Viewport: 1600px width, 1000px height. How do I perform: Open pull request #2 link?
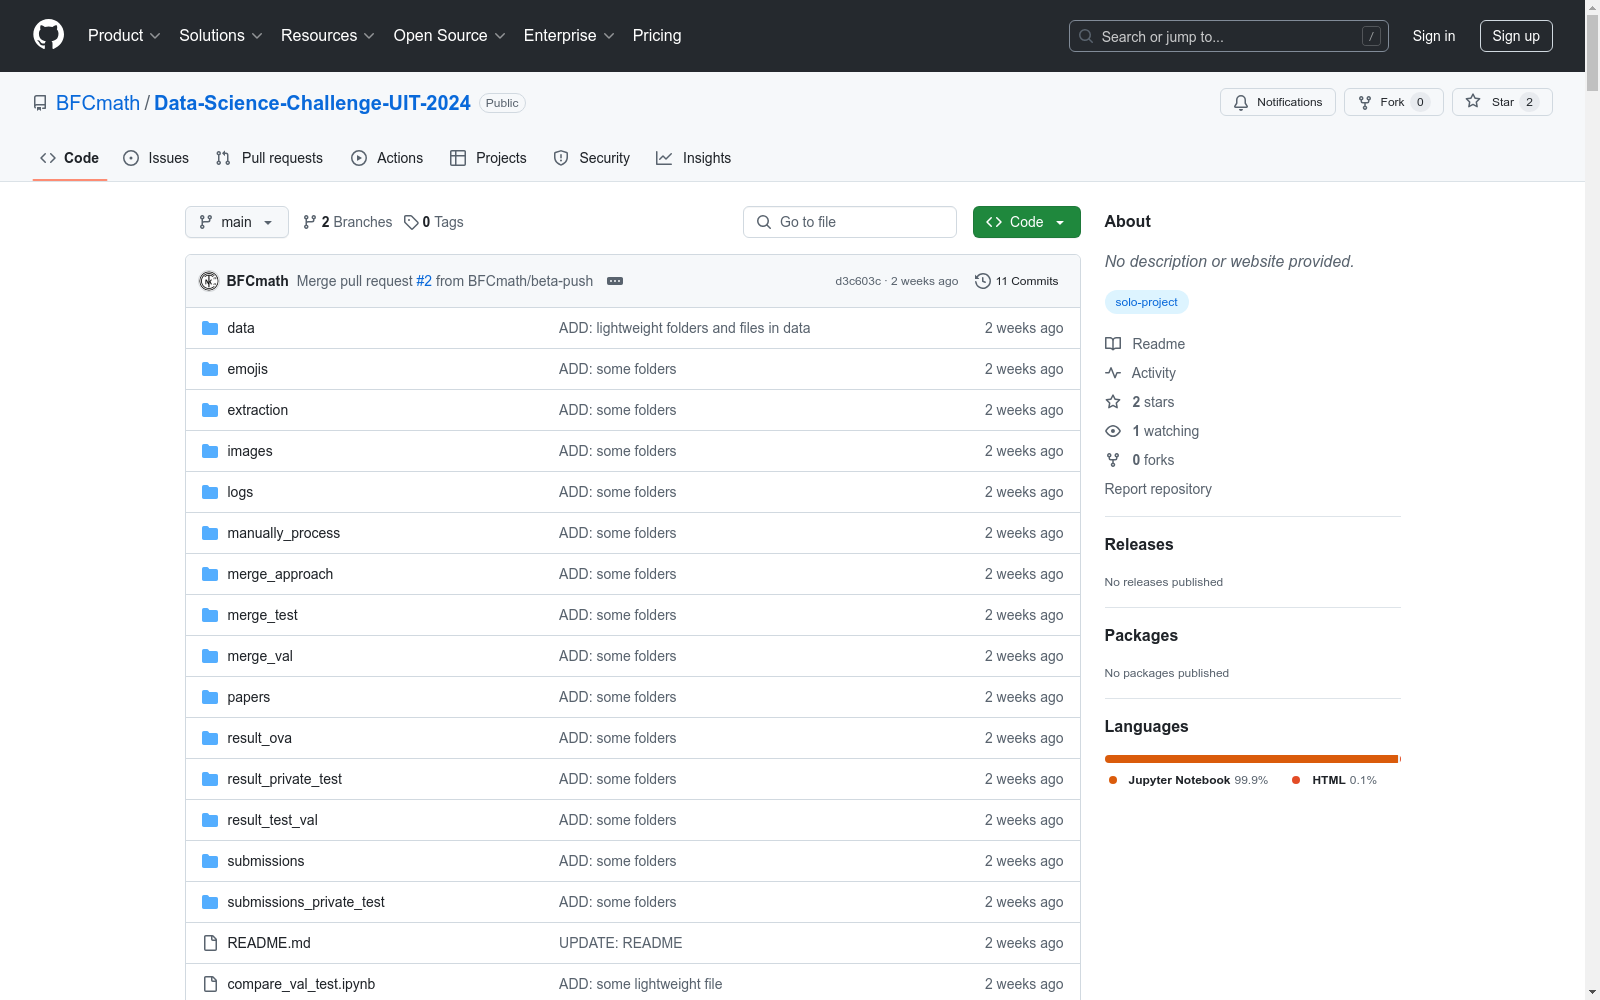[424, 281]
